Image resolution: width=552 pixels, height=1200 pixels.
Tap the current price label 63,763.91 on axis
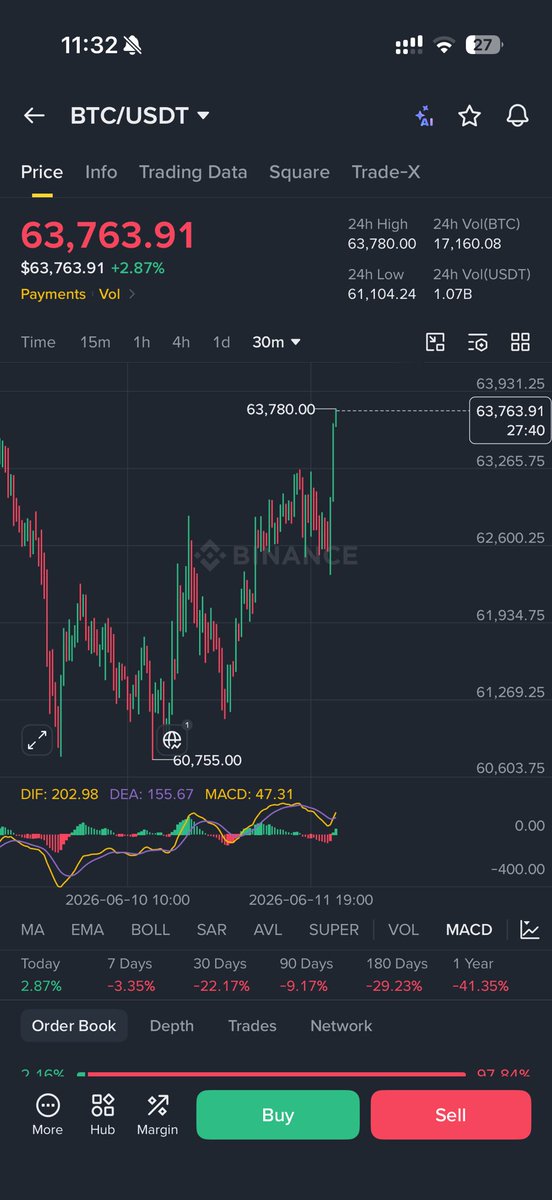click(510, 420)
